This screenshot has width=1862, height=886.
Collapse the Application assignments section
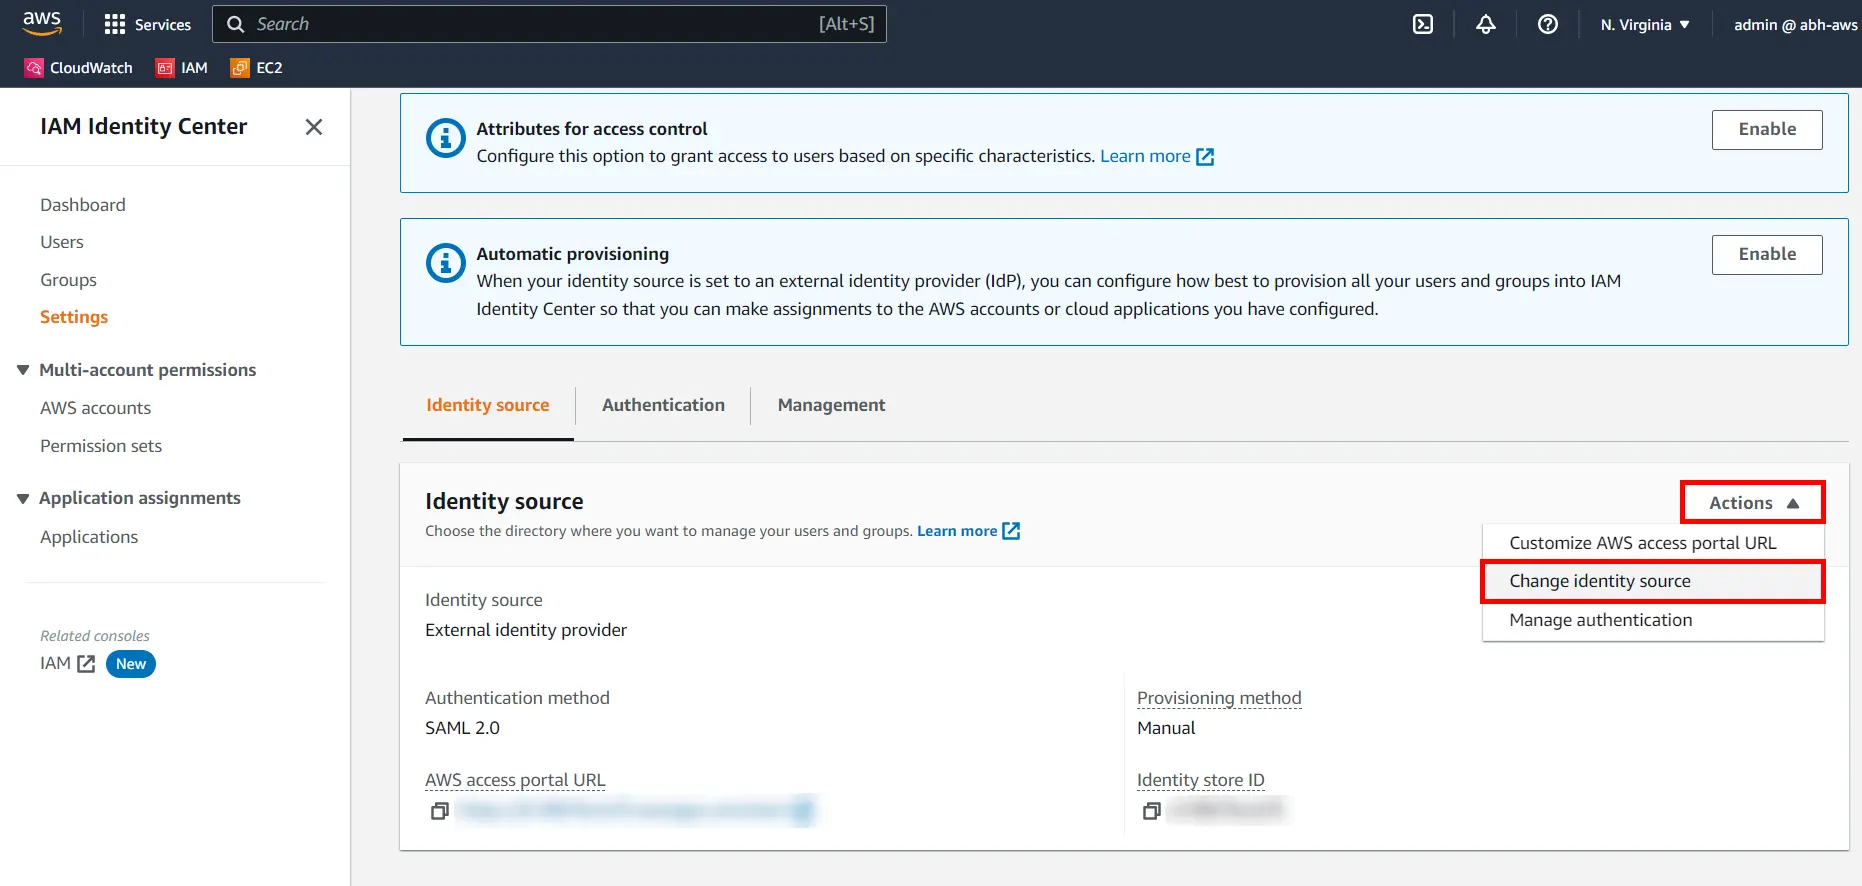click(x=23, y=498)
